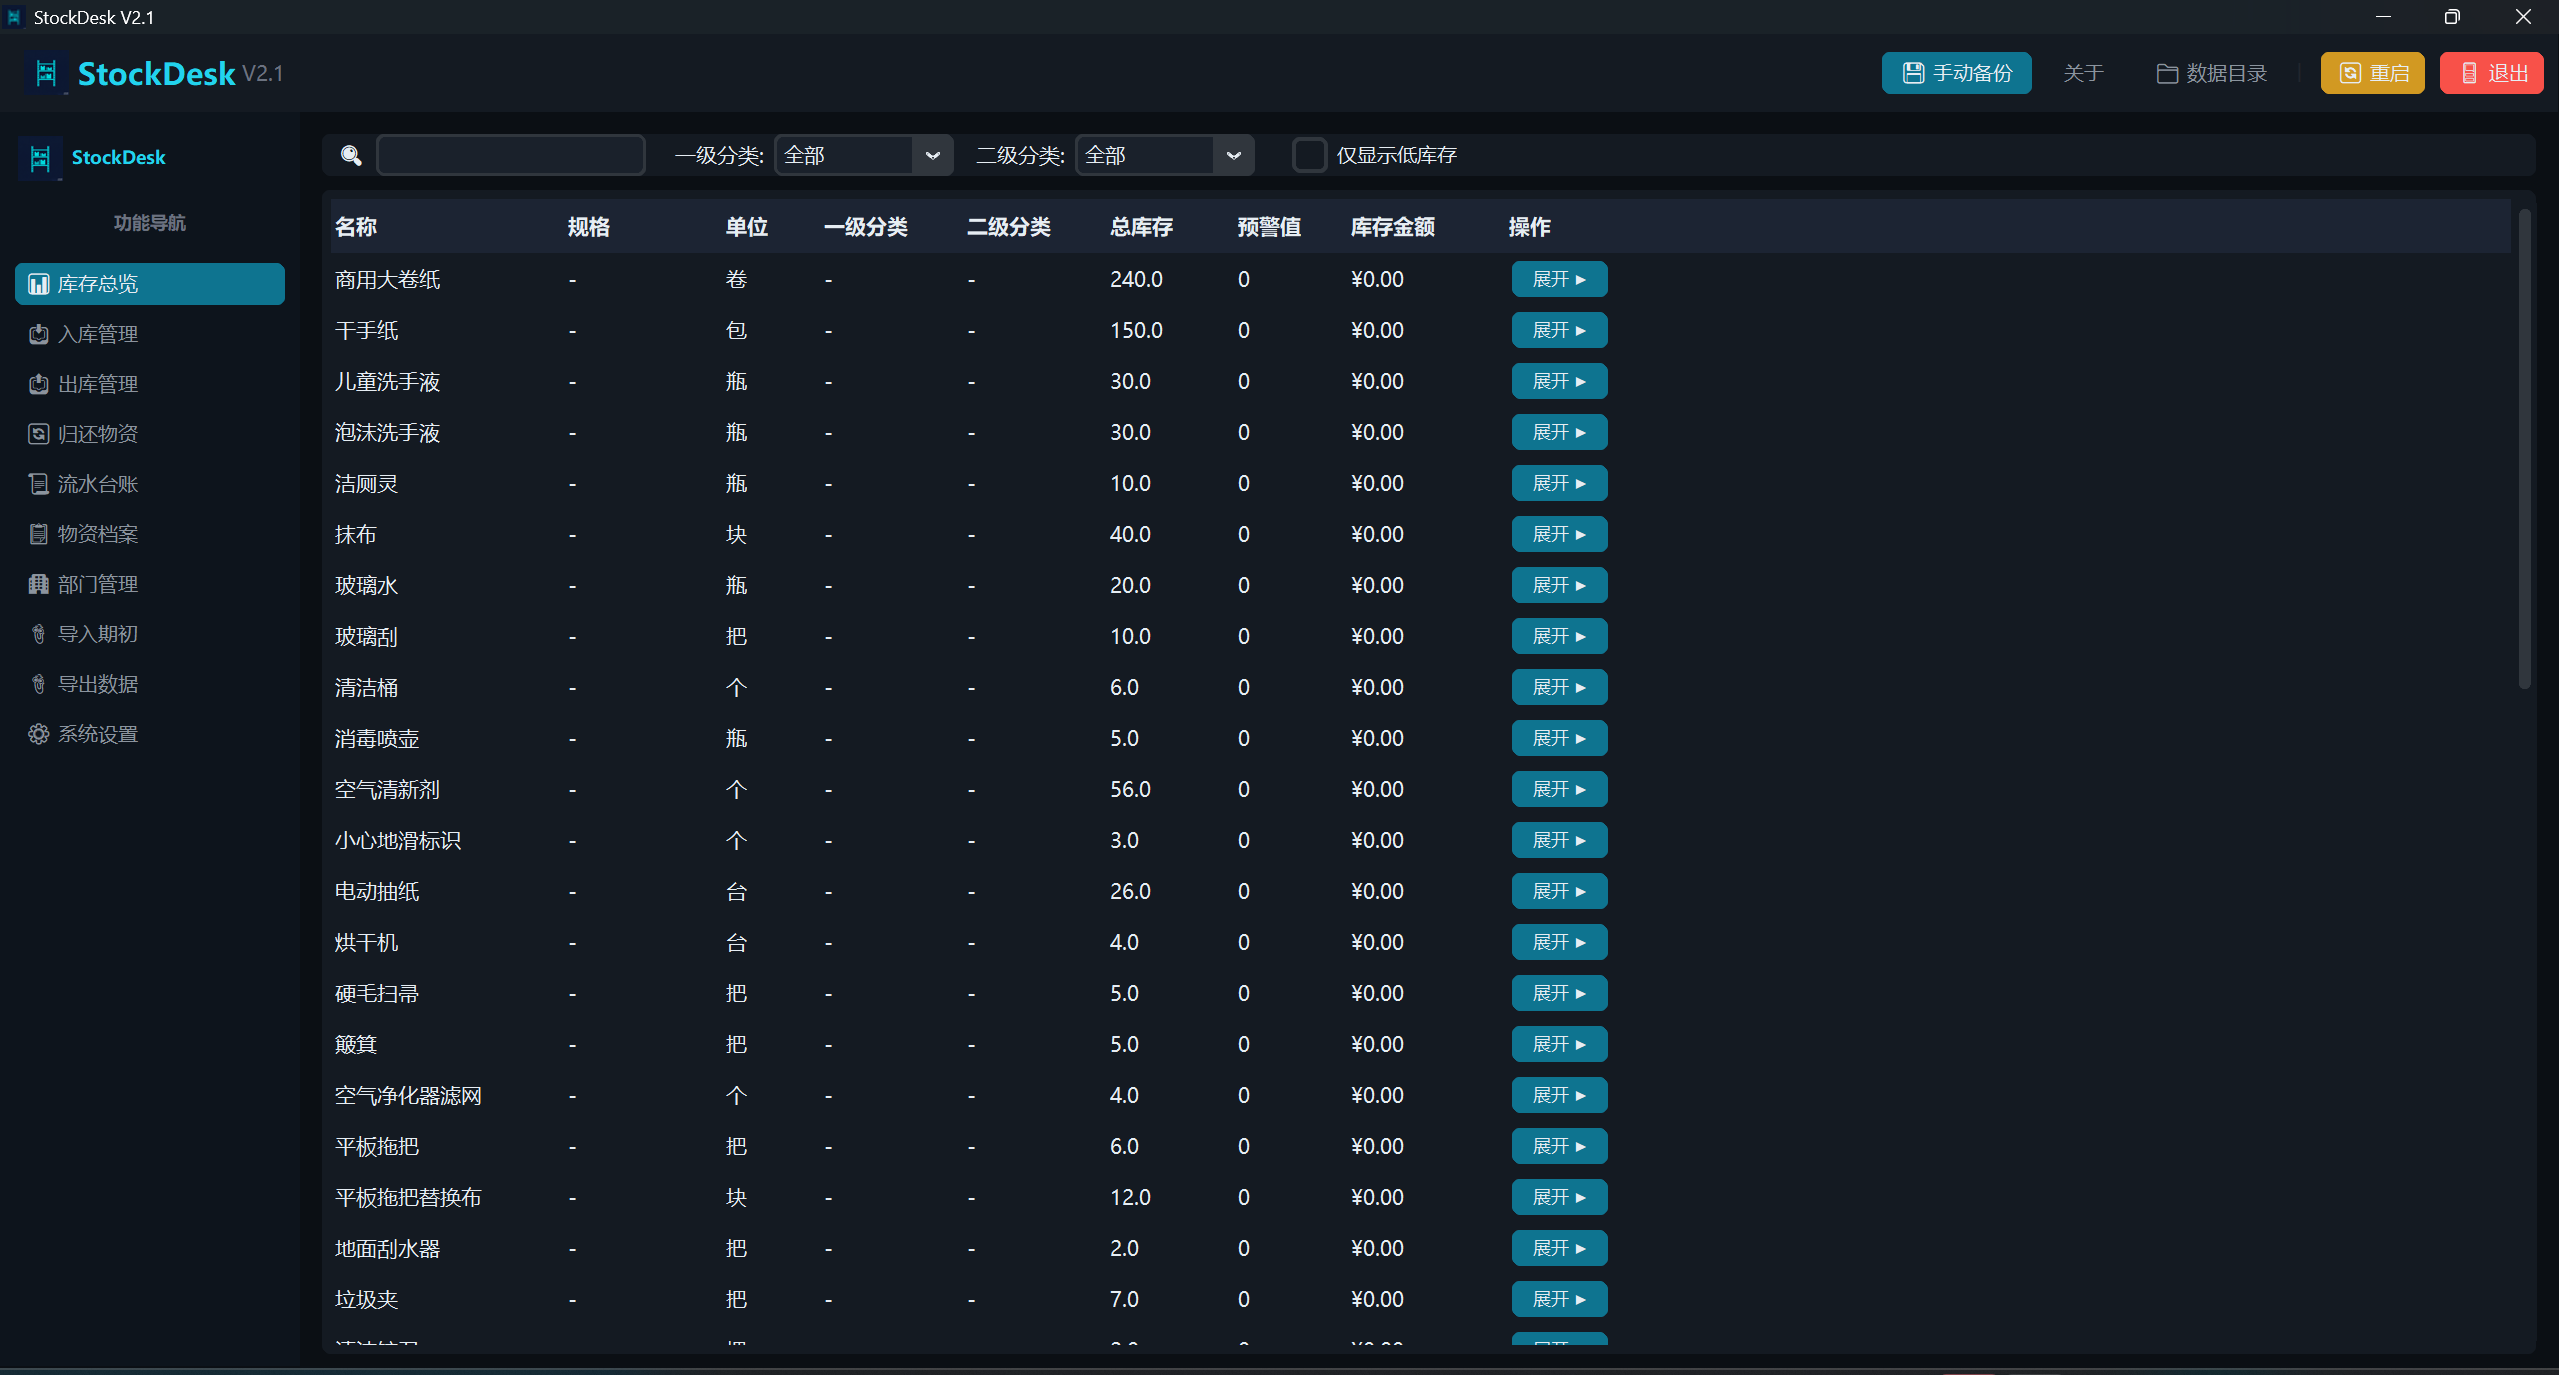
Task: Click the red 退出 button
Action: point(2491,73)
